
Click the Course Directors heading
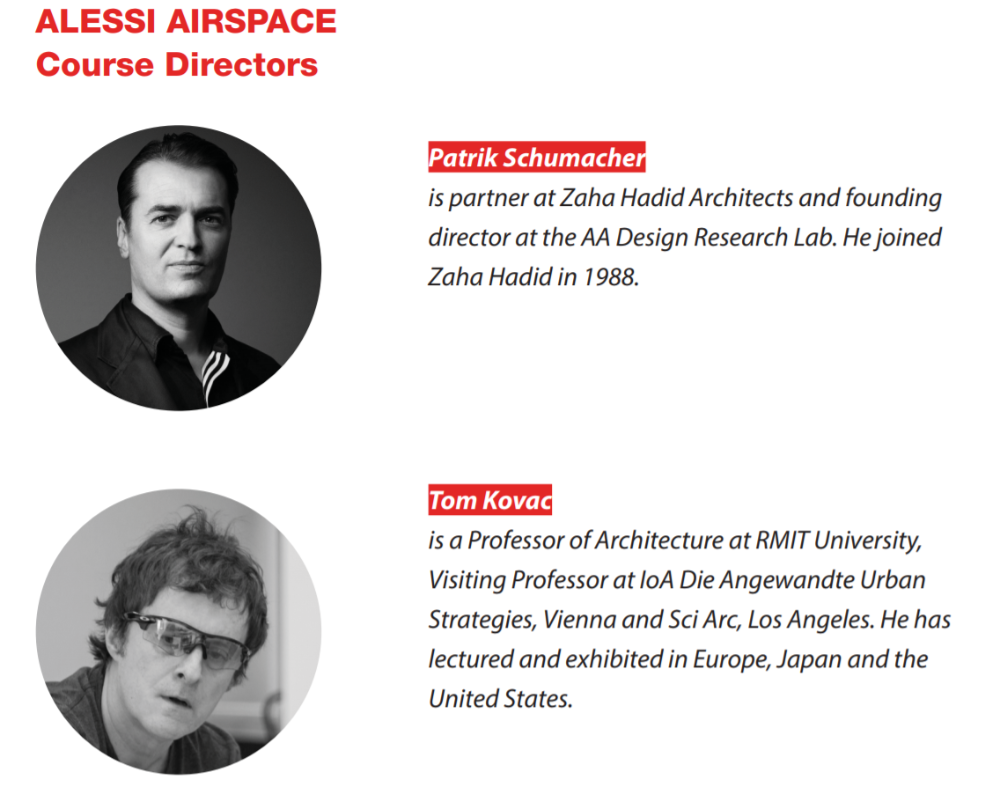pyautogui.click(x=177, y=64)
